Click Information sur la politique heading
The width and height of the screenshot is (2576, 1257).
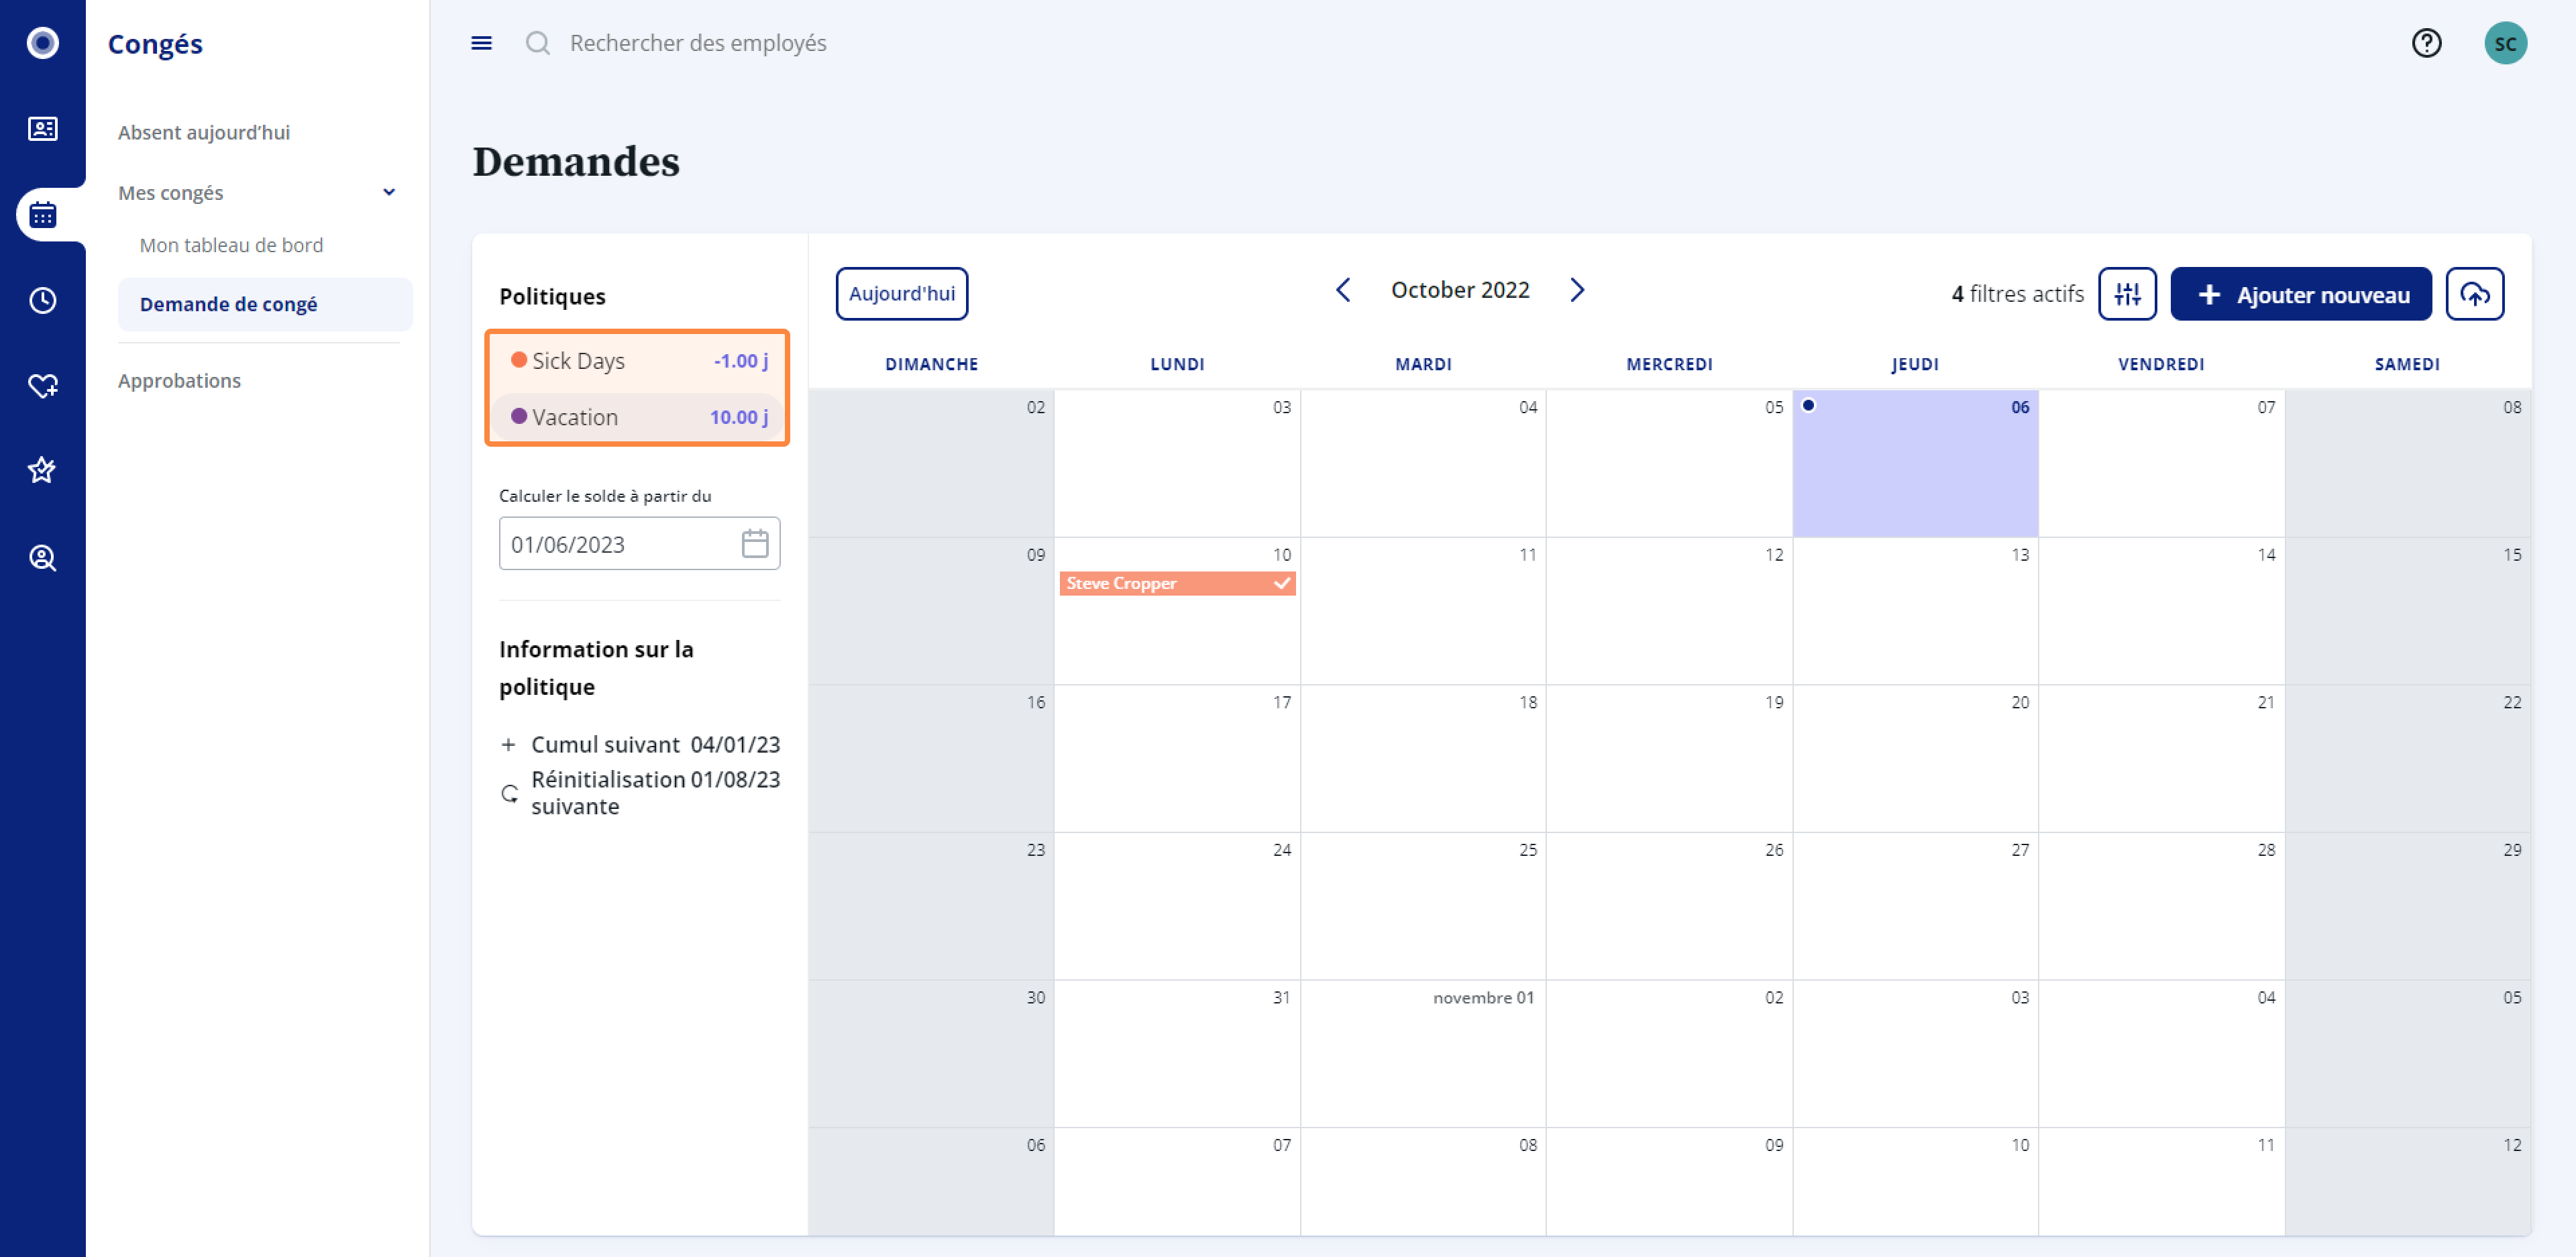pos(596,668)
